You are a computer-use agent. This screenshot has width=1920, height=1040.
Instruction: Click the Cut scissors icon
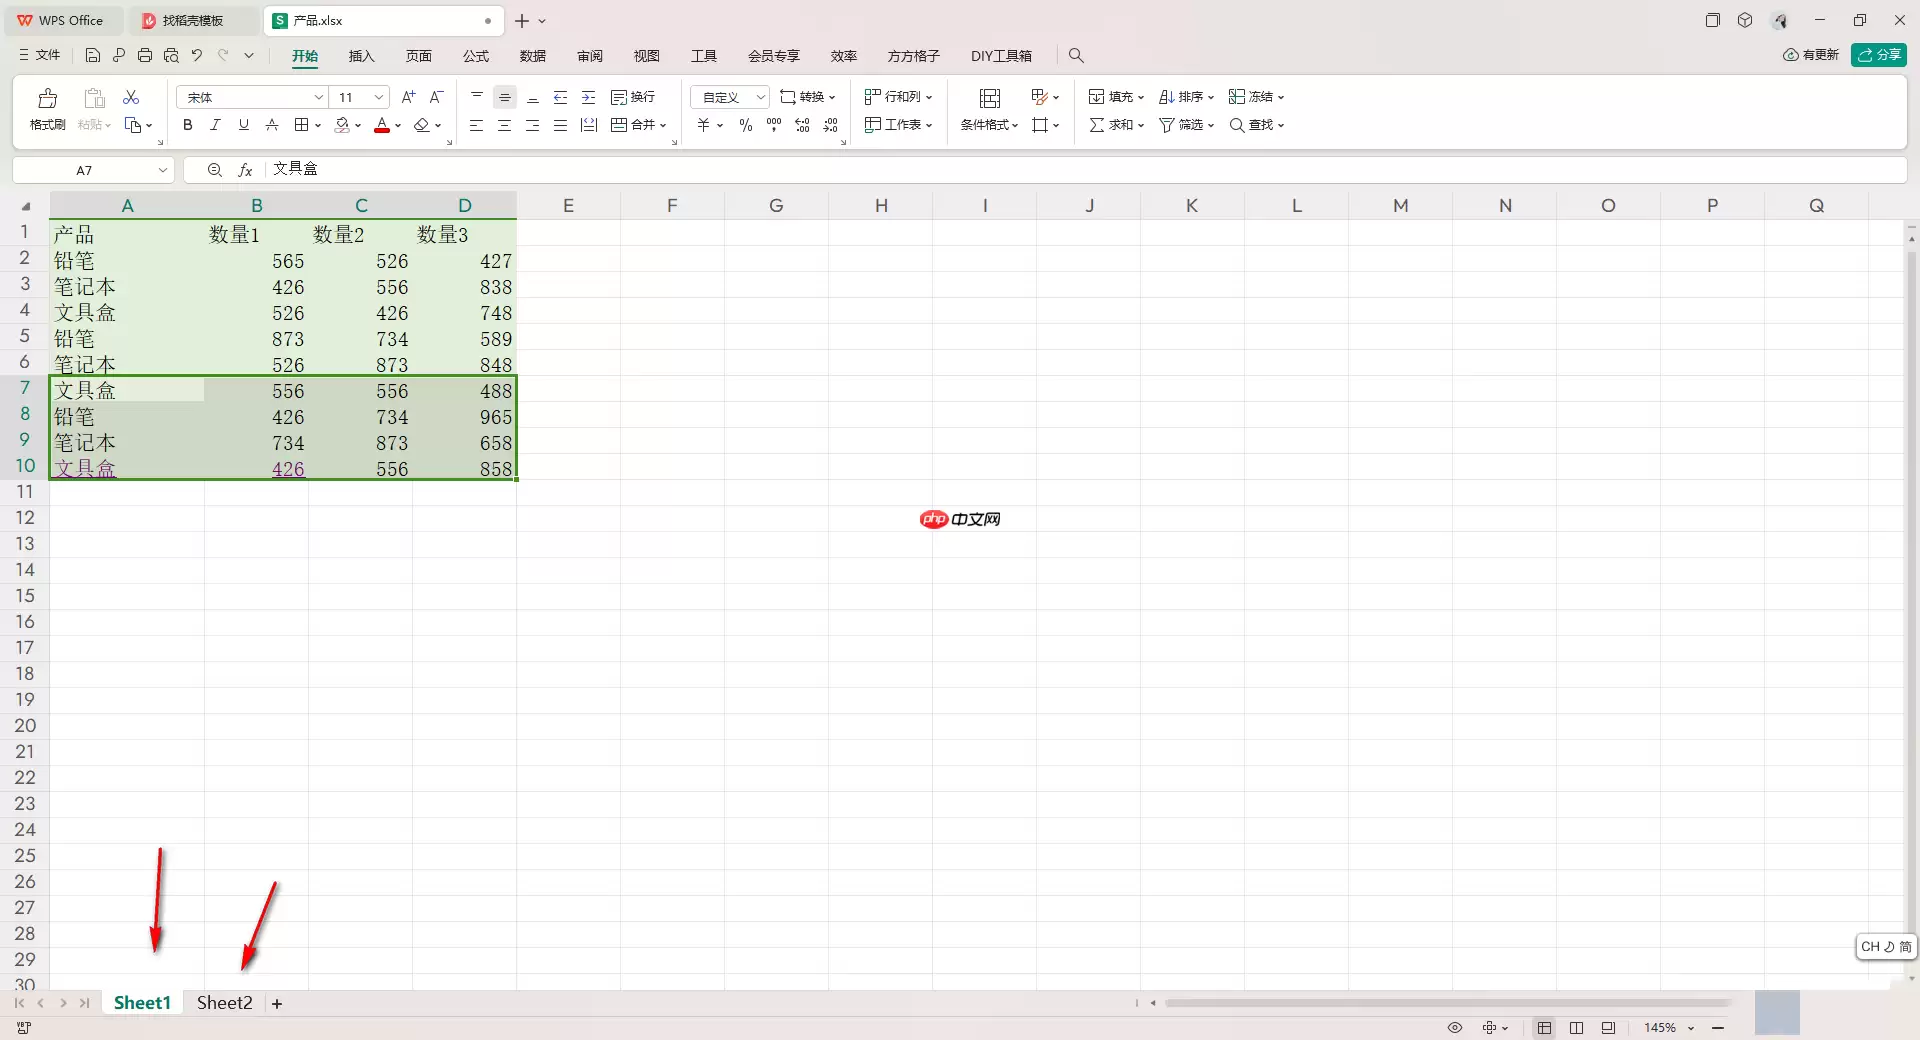[131, 97]
